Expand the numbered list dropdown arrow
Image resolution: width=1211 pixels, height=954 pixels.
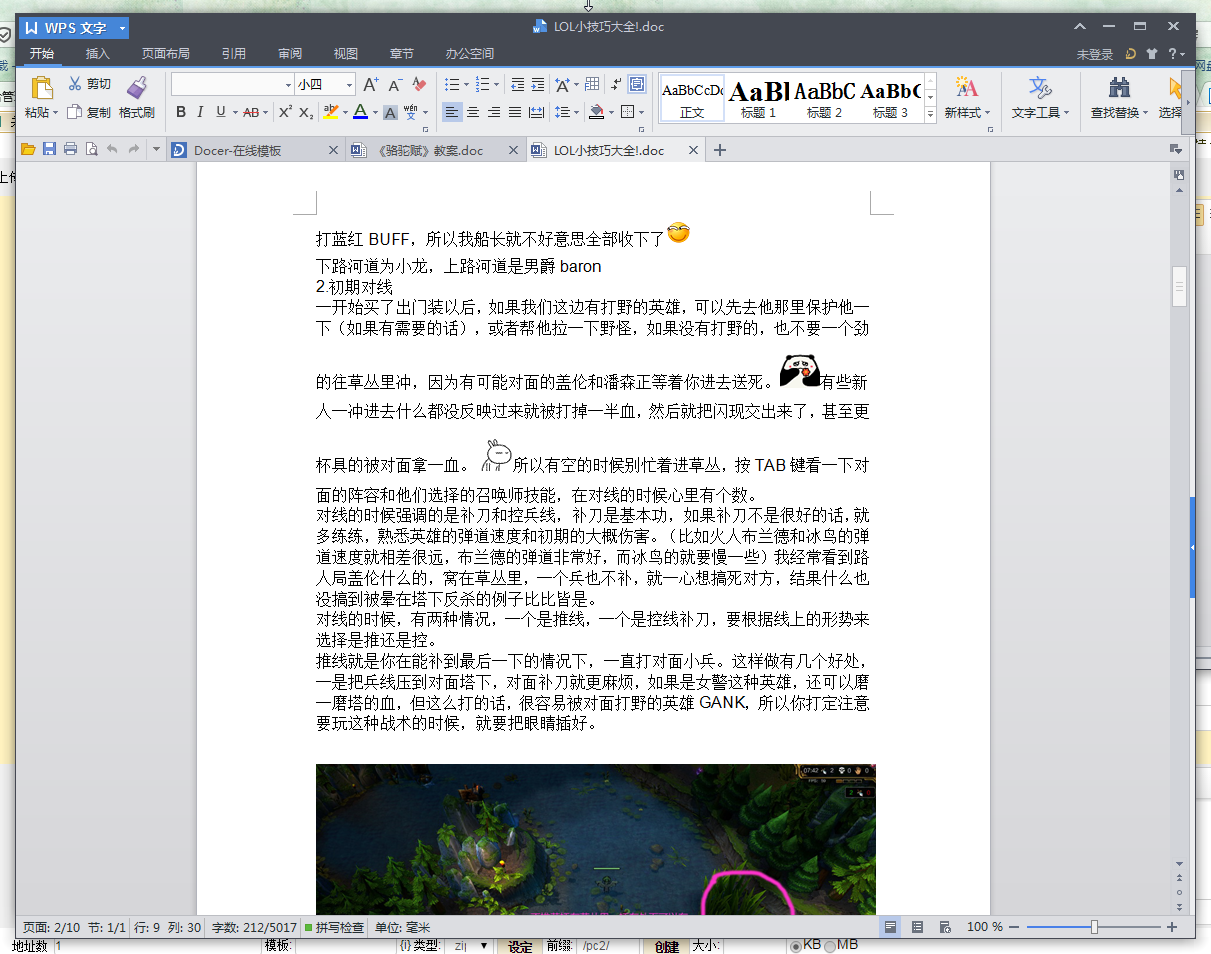[x=497, y=85]
